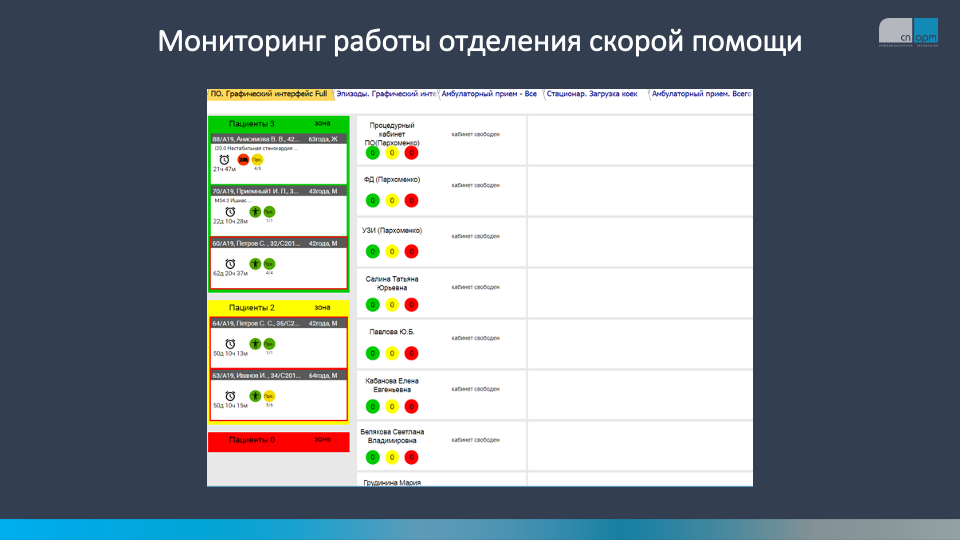Click 'кабинет свободен' status for Павлова Ю.Б.
Image resolution: width=960 pixels, height=540 pixels.
click(476, 338)
